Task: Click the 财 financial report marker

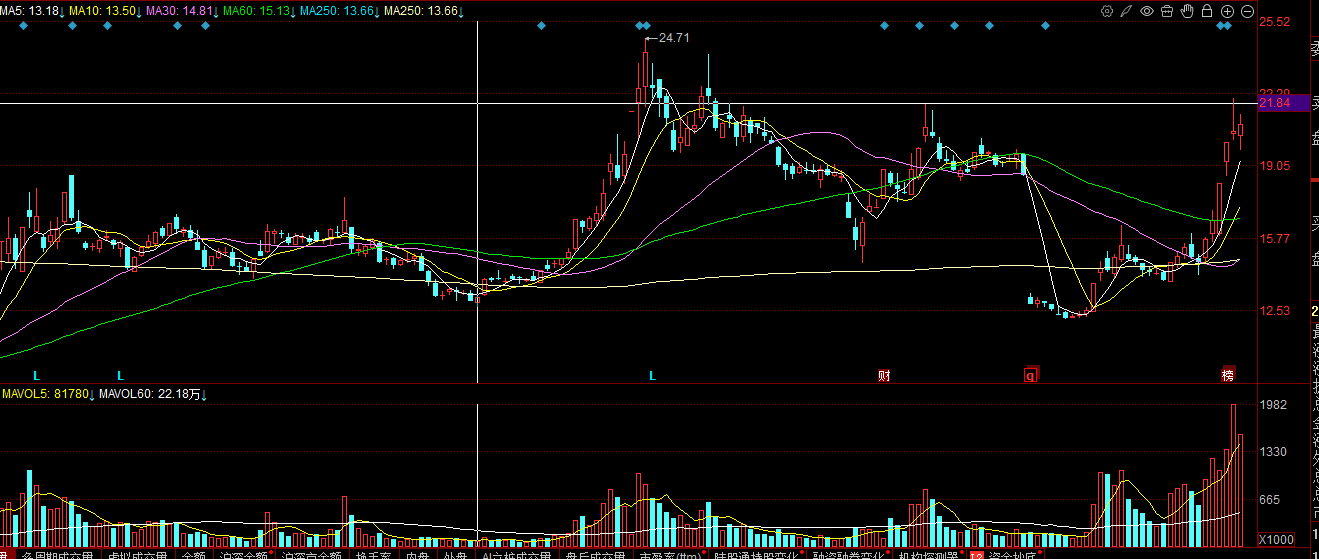Action: click(x=884, y=375)
